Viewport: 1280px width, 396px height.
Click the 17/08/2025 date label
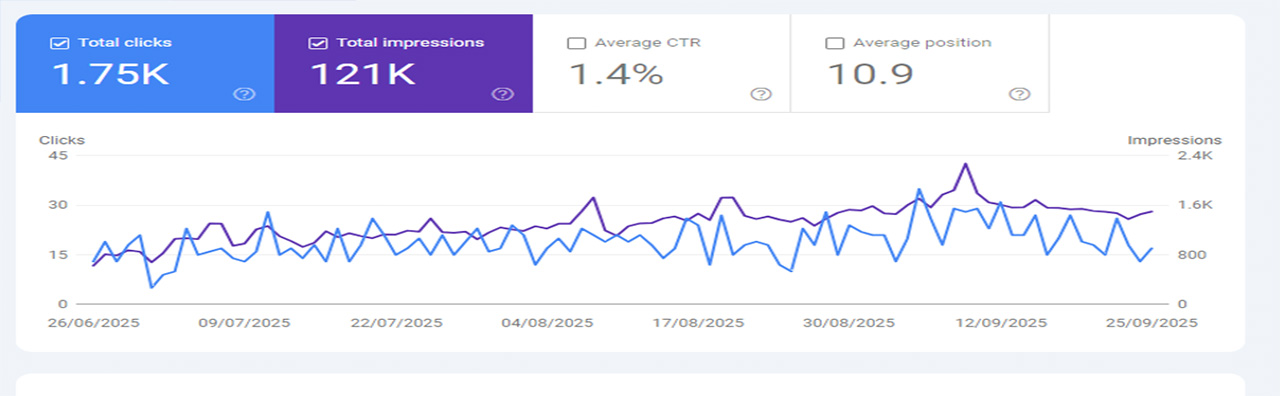click(x=698, y=323)
